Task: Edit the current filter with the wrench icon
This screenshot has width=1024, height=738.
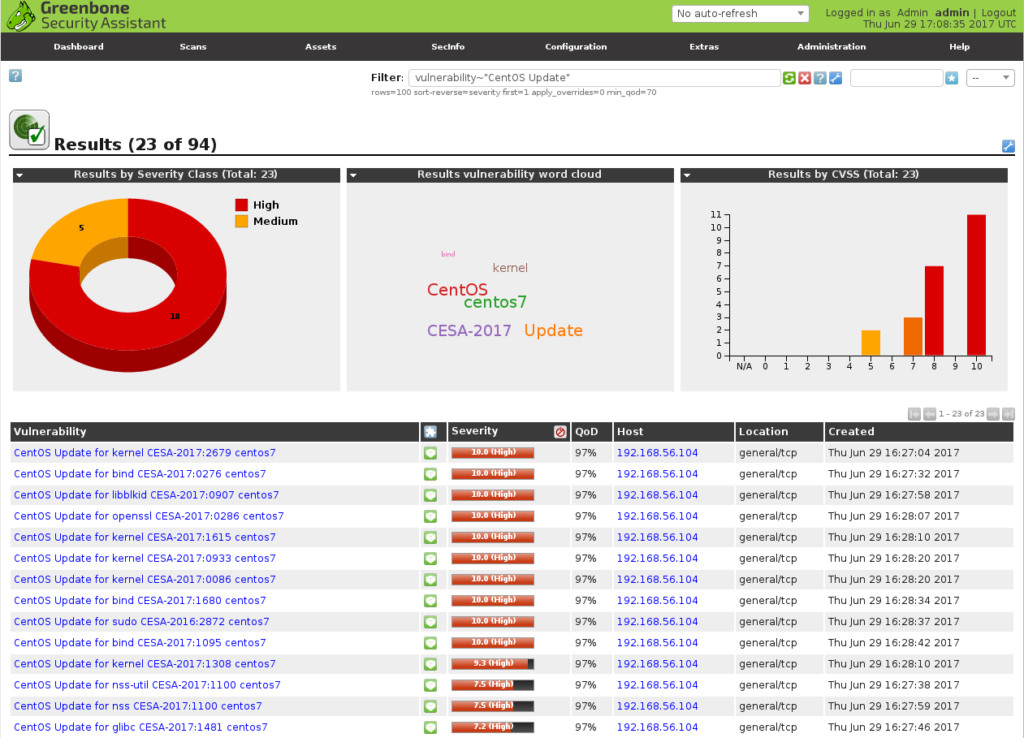Action: (x=836, y=77)
